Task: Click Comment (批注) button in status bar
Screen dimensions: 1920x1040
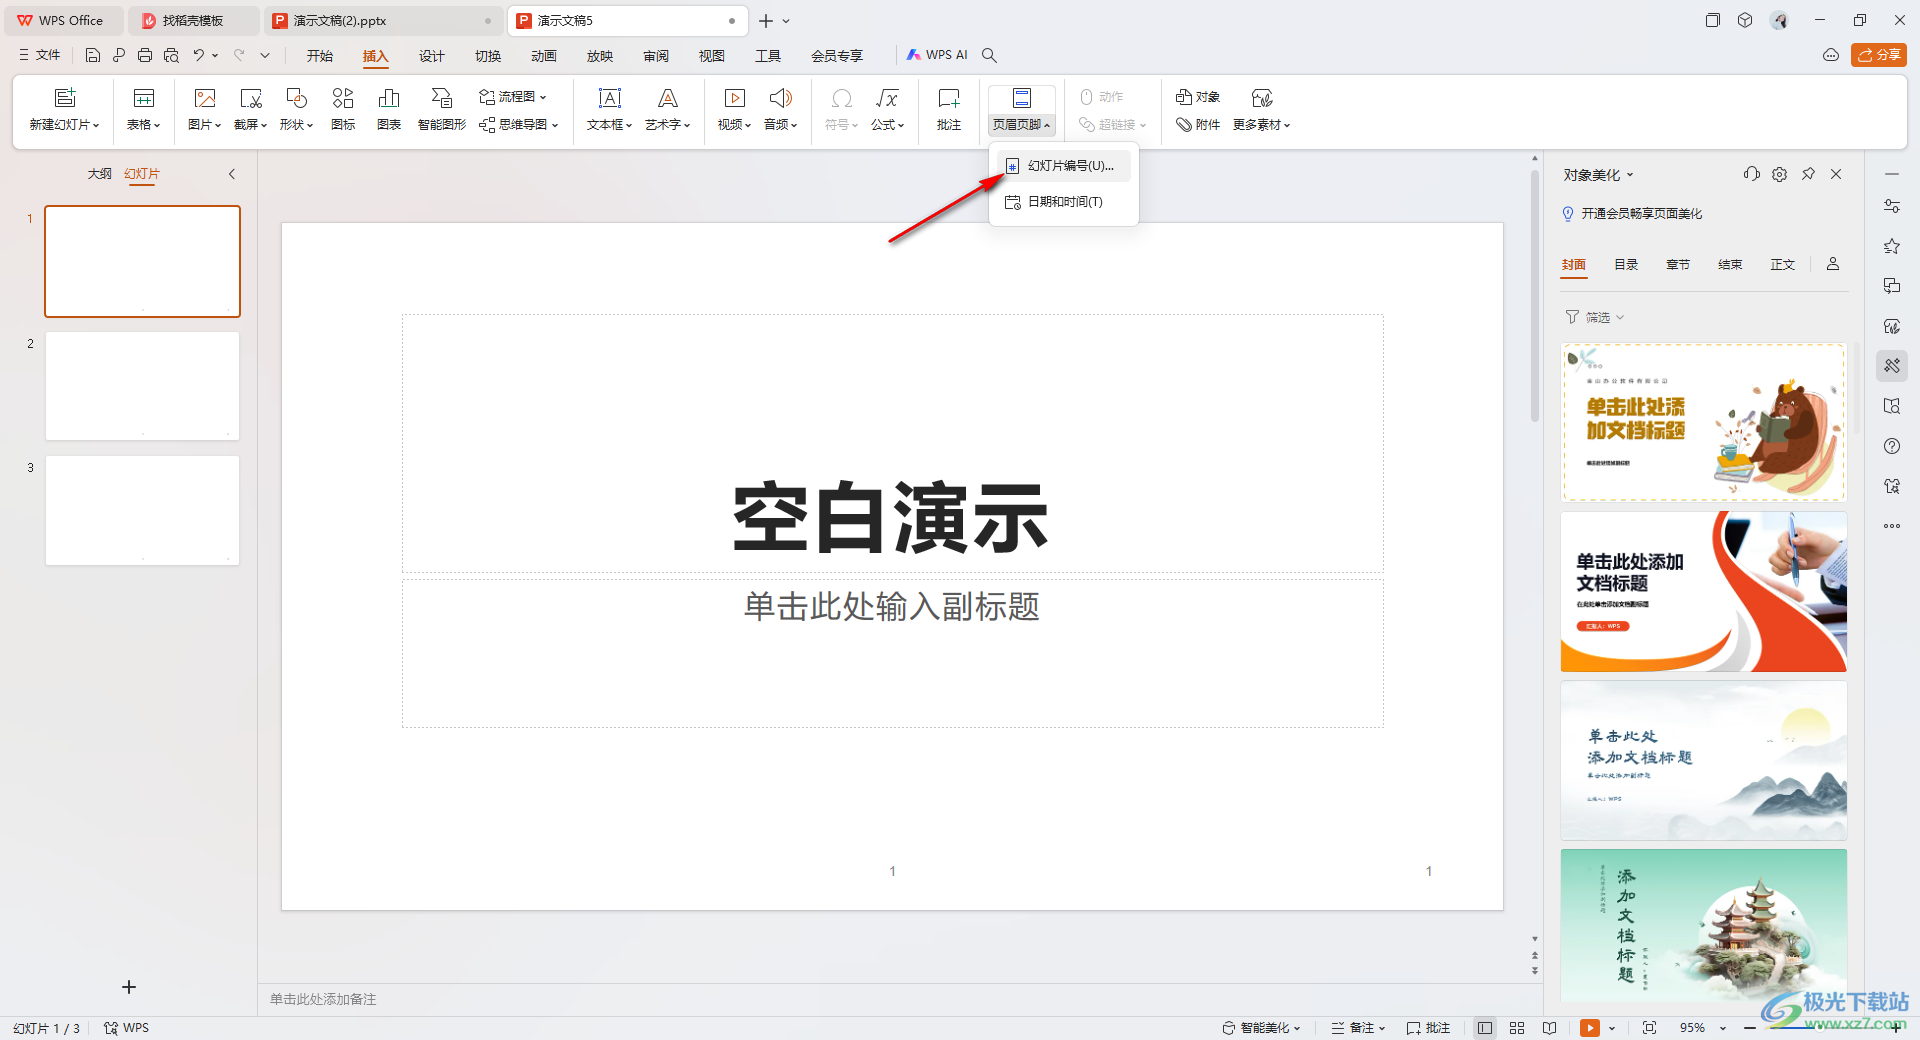Action: 1428,1028
